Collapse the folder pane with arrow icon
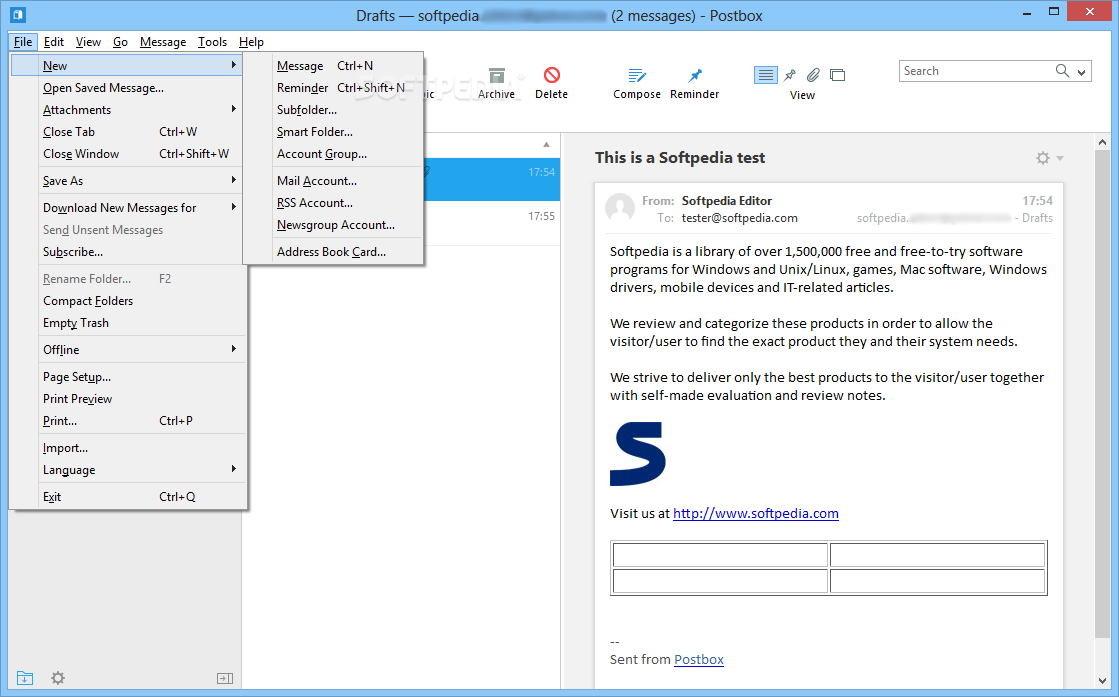 (225, 678)
